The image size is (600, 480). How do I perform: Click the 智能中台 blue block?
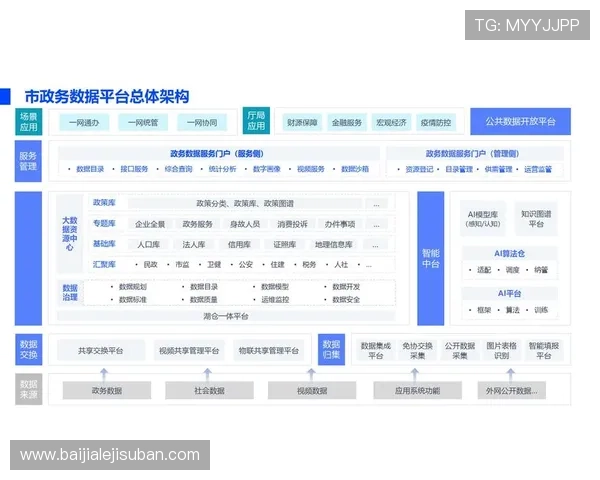coord(430,258)
